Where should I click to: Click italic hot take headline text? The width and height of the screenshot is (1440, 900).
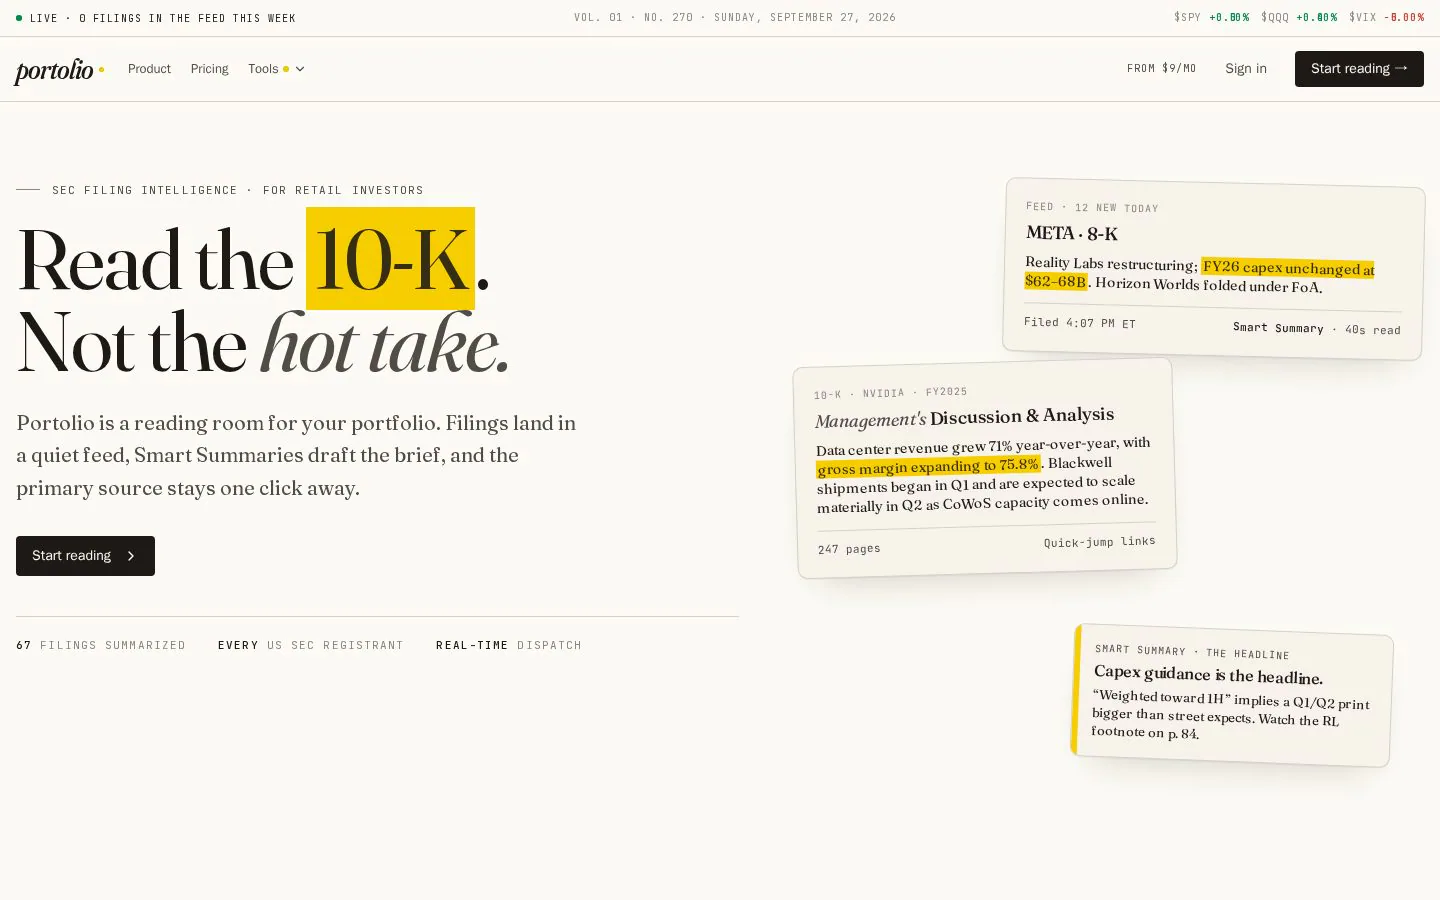point(385,344)
